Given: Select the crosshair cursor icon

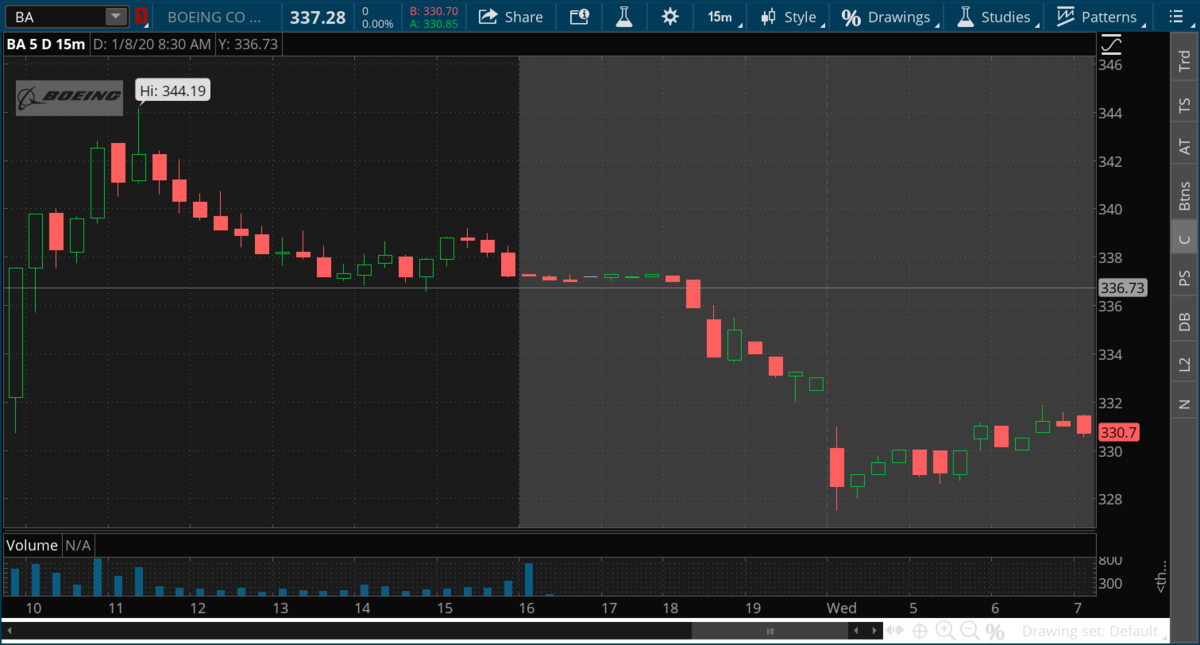Looking at the screenshot, I should tap(919, 631).
